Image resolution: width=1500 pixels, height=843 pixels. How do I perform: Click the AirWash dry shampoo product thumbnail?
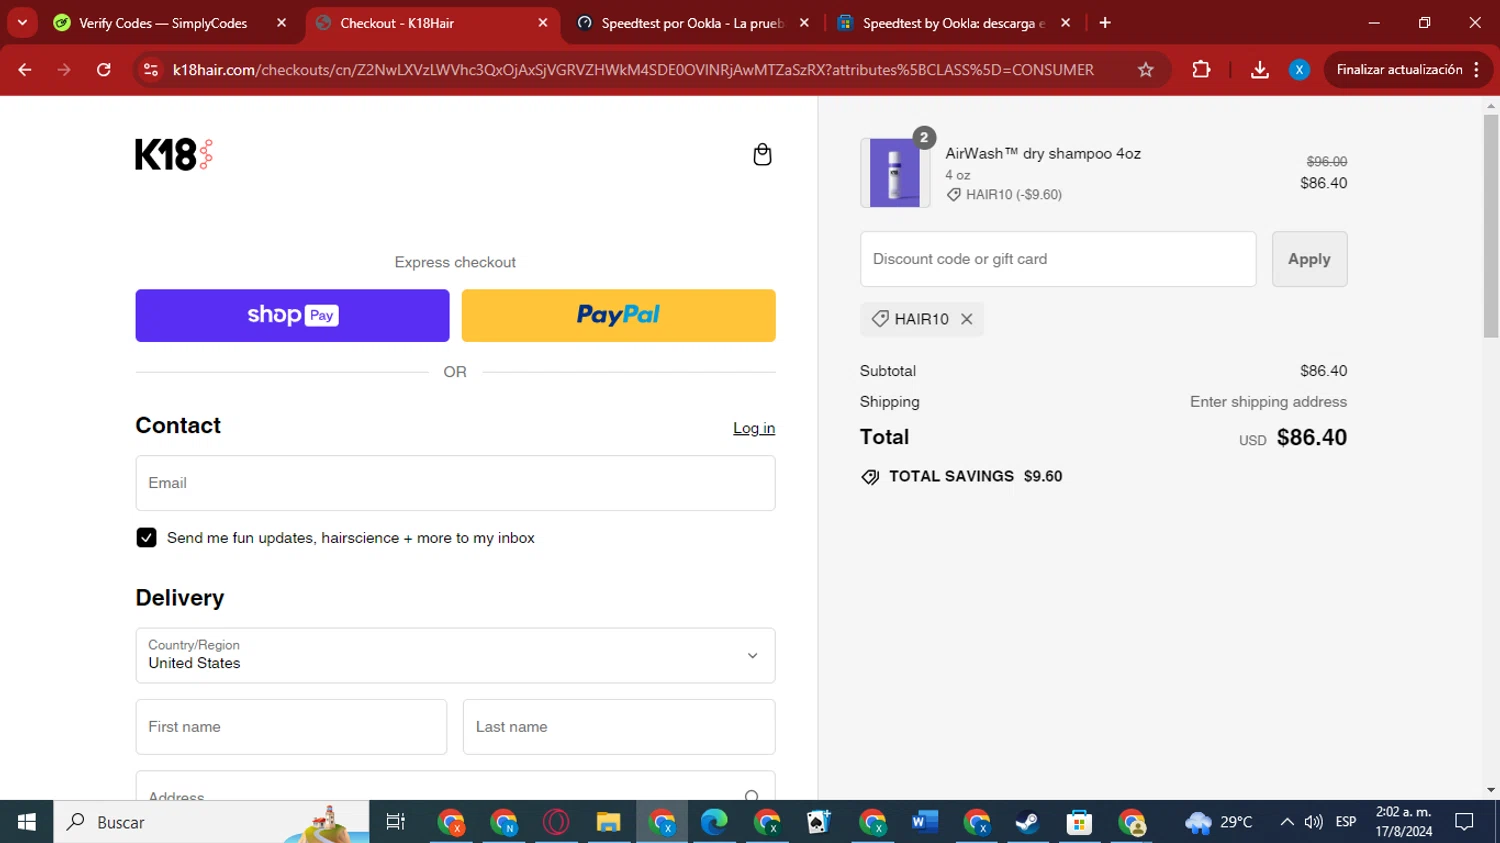click(x=895, y=173)
